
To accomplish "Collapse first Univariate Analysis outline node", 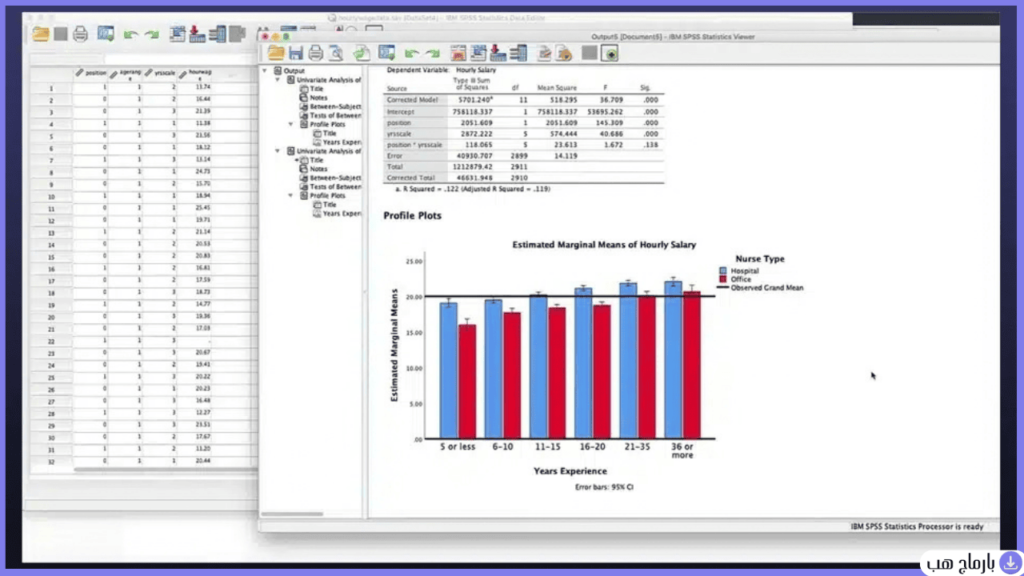I will click(x=278, y=80).
